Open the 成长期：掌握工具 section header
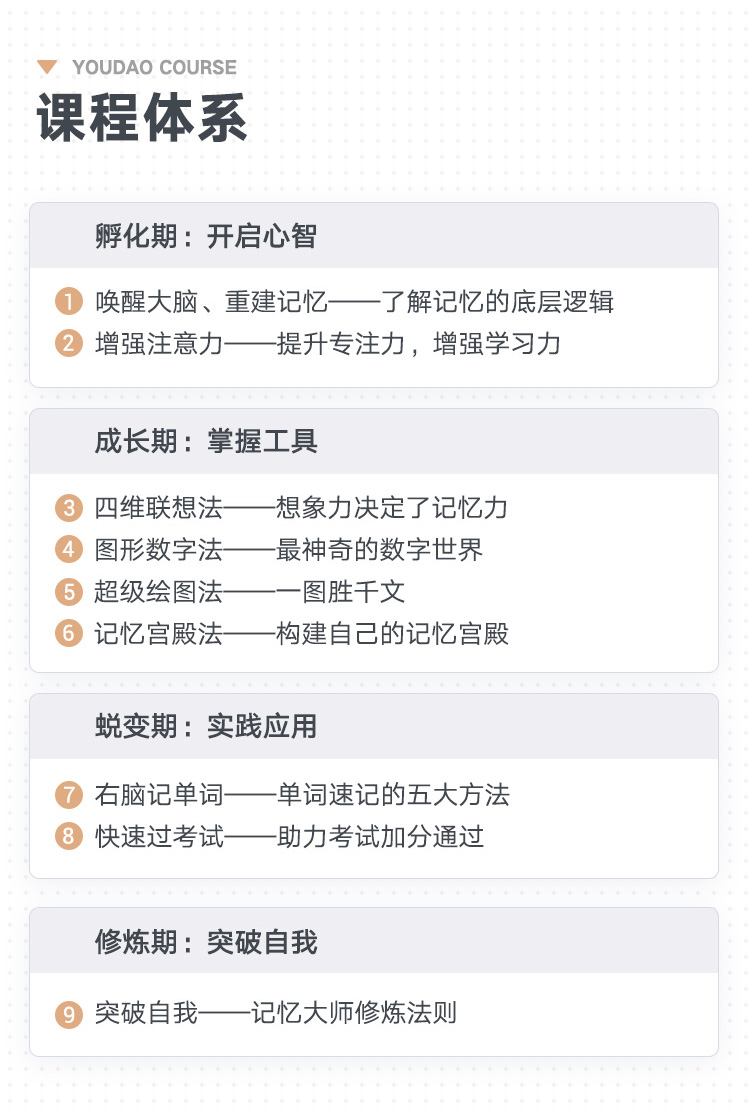 coord(374,442)
